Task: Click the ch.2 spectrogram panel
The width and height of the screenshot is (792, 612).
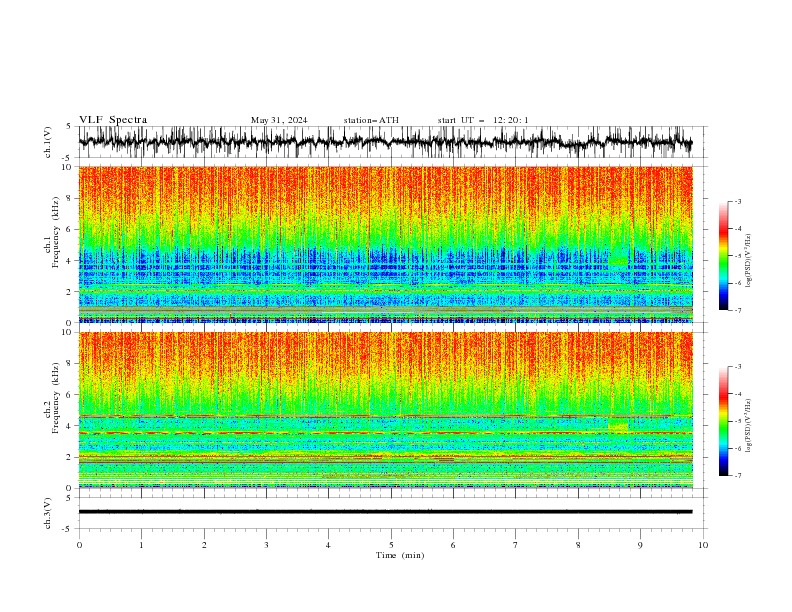Action: [x=385, y=410]
